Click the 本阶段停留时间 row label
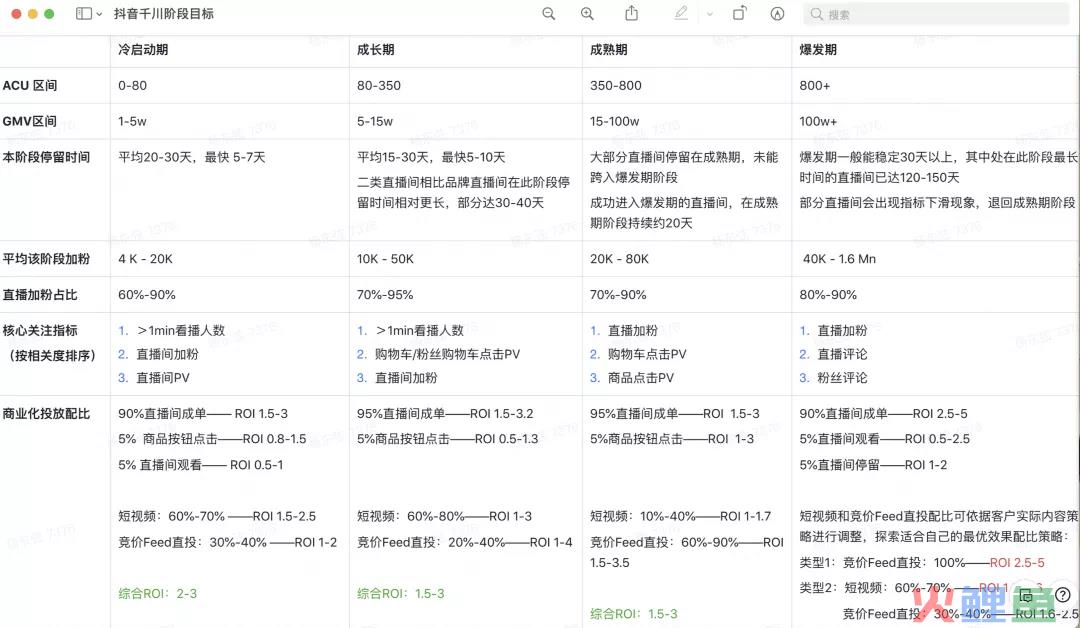 [x=46, y=157]
